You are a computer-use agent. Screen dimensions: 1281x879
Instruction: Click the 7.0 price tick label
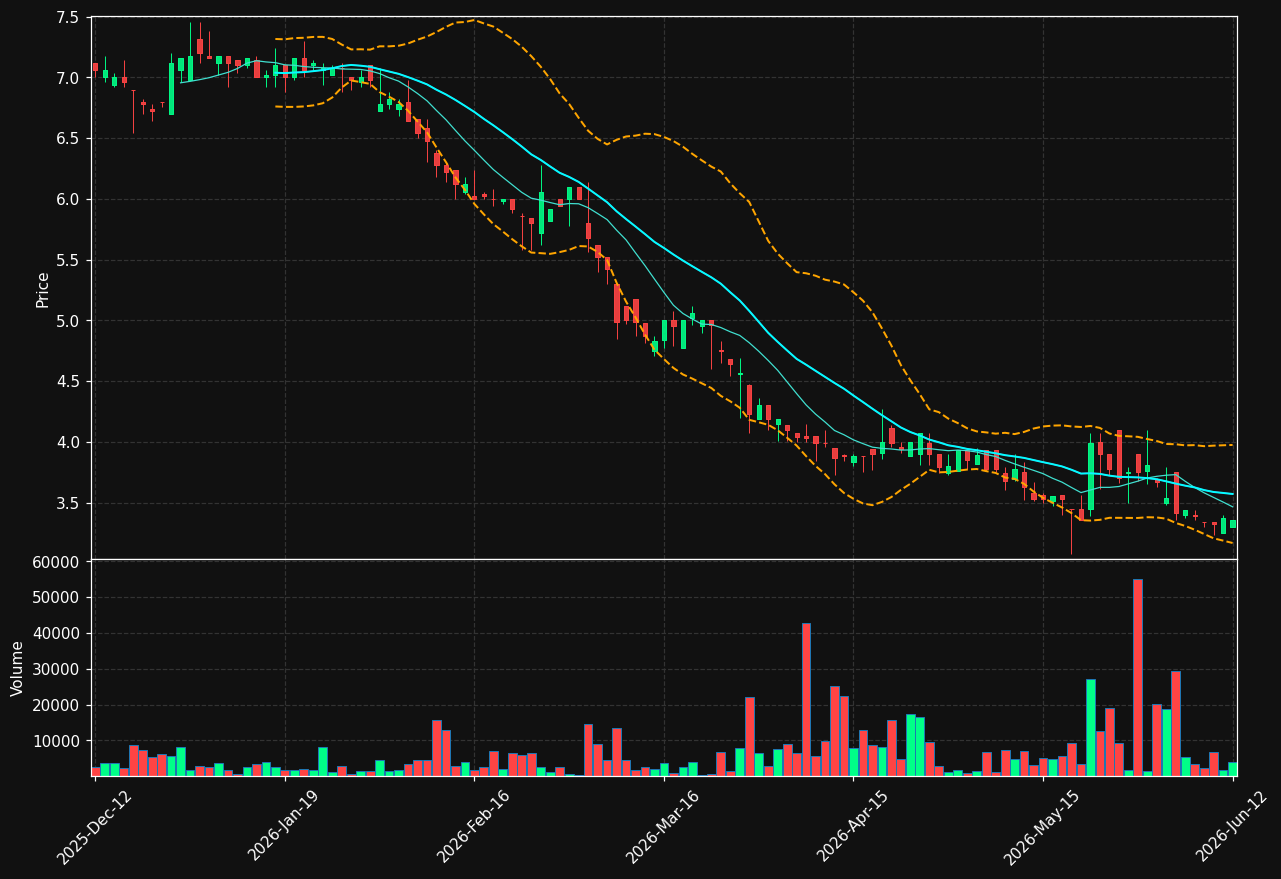tap(68, 78)
